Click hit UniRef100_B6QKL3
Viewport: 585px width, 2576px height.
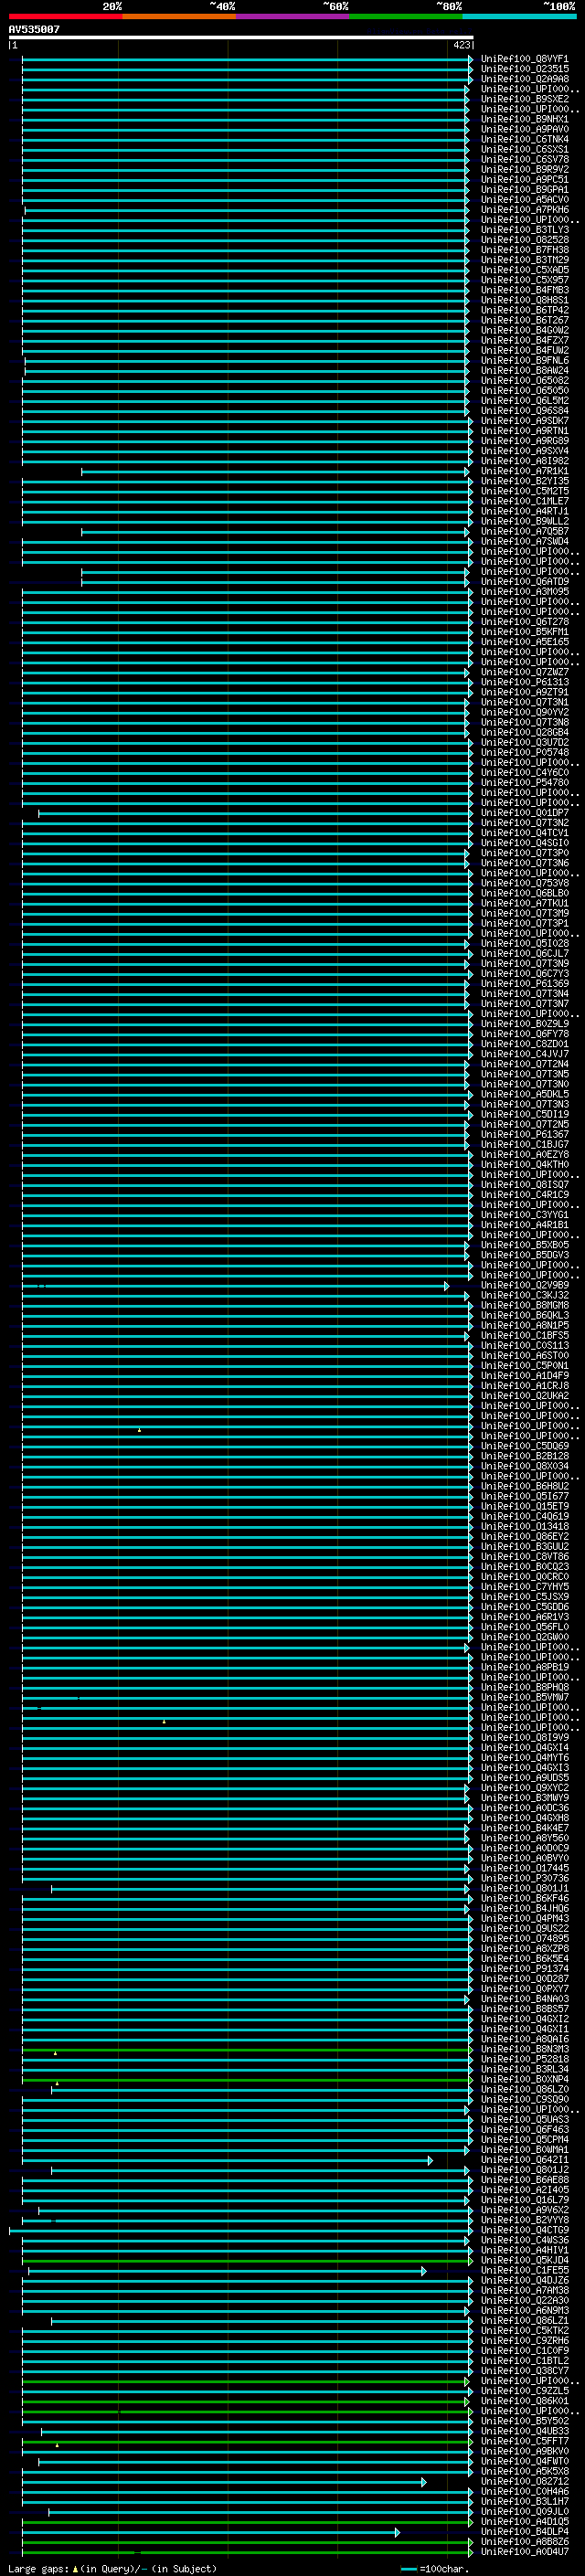tap(524, 1315)
